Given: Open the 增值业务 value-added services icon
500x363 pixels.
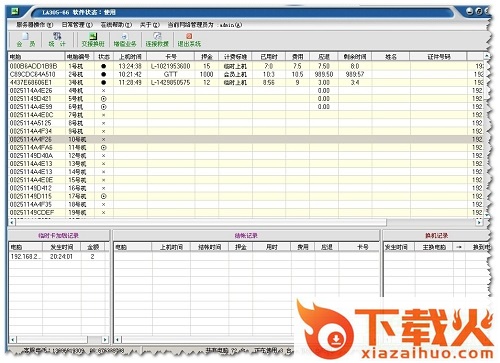Looking at the screenshot, I should [125, 40].
